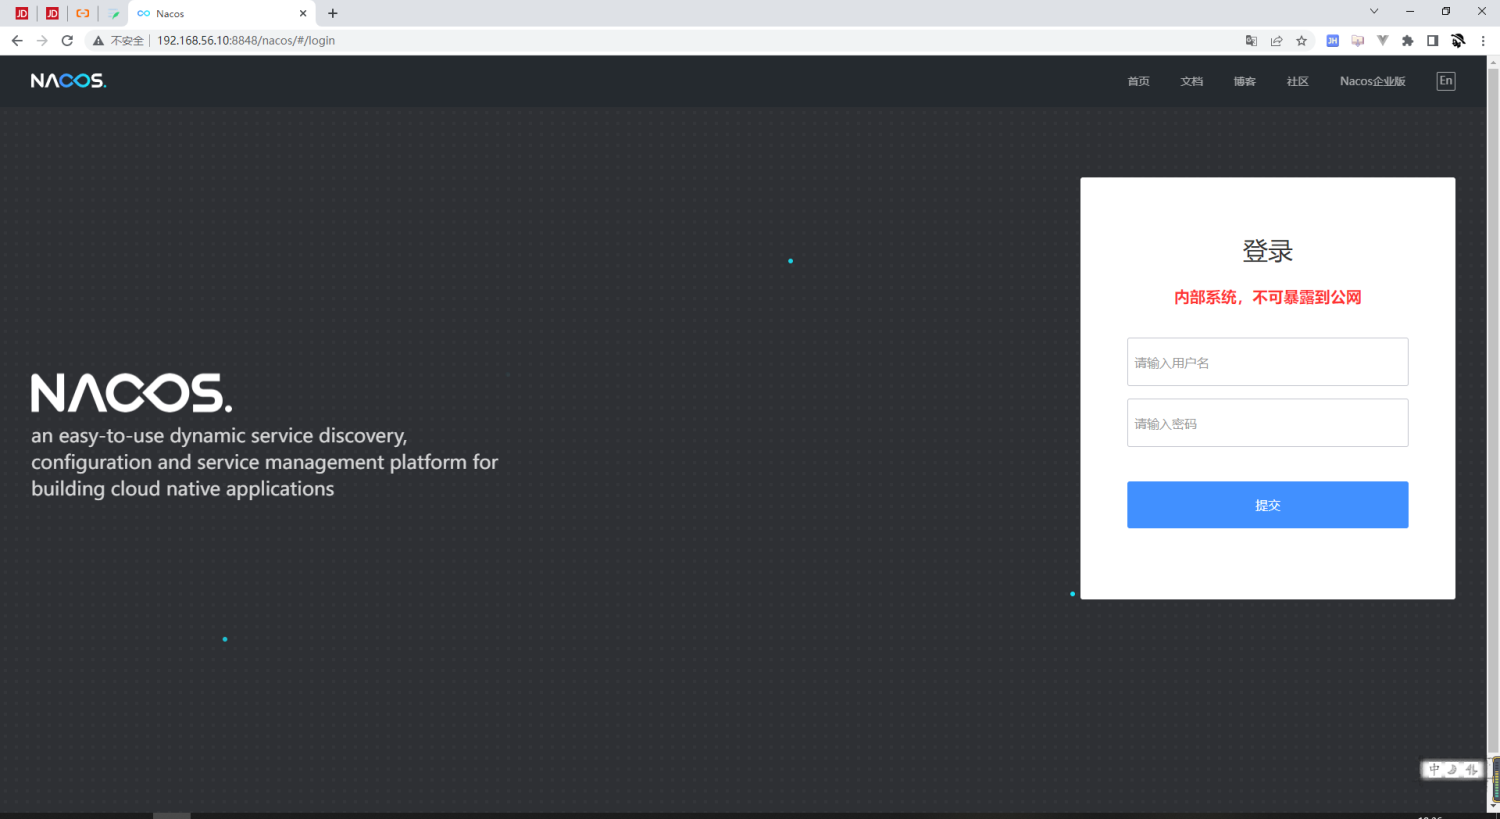Click the NACOS logo in the header
The image size is (1500, 819).
(68, 81)
